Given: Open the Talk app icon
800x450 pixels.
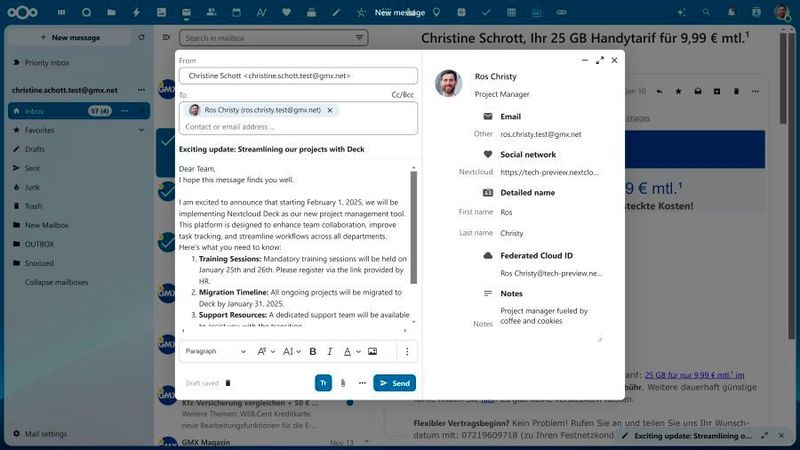Looking at the screenshot, I should (86, 12).
